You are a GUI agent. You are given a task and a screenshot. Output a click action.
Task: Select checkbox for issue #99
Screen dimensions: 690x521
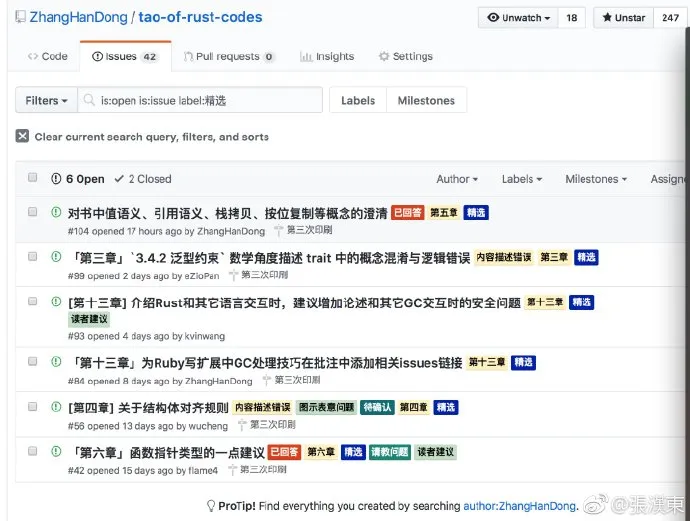(x=33, y=256)
